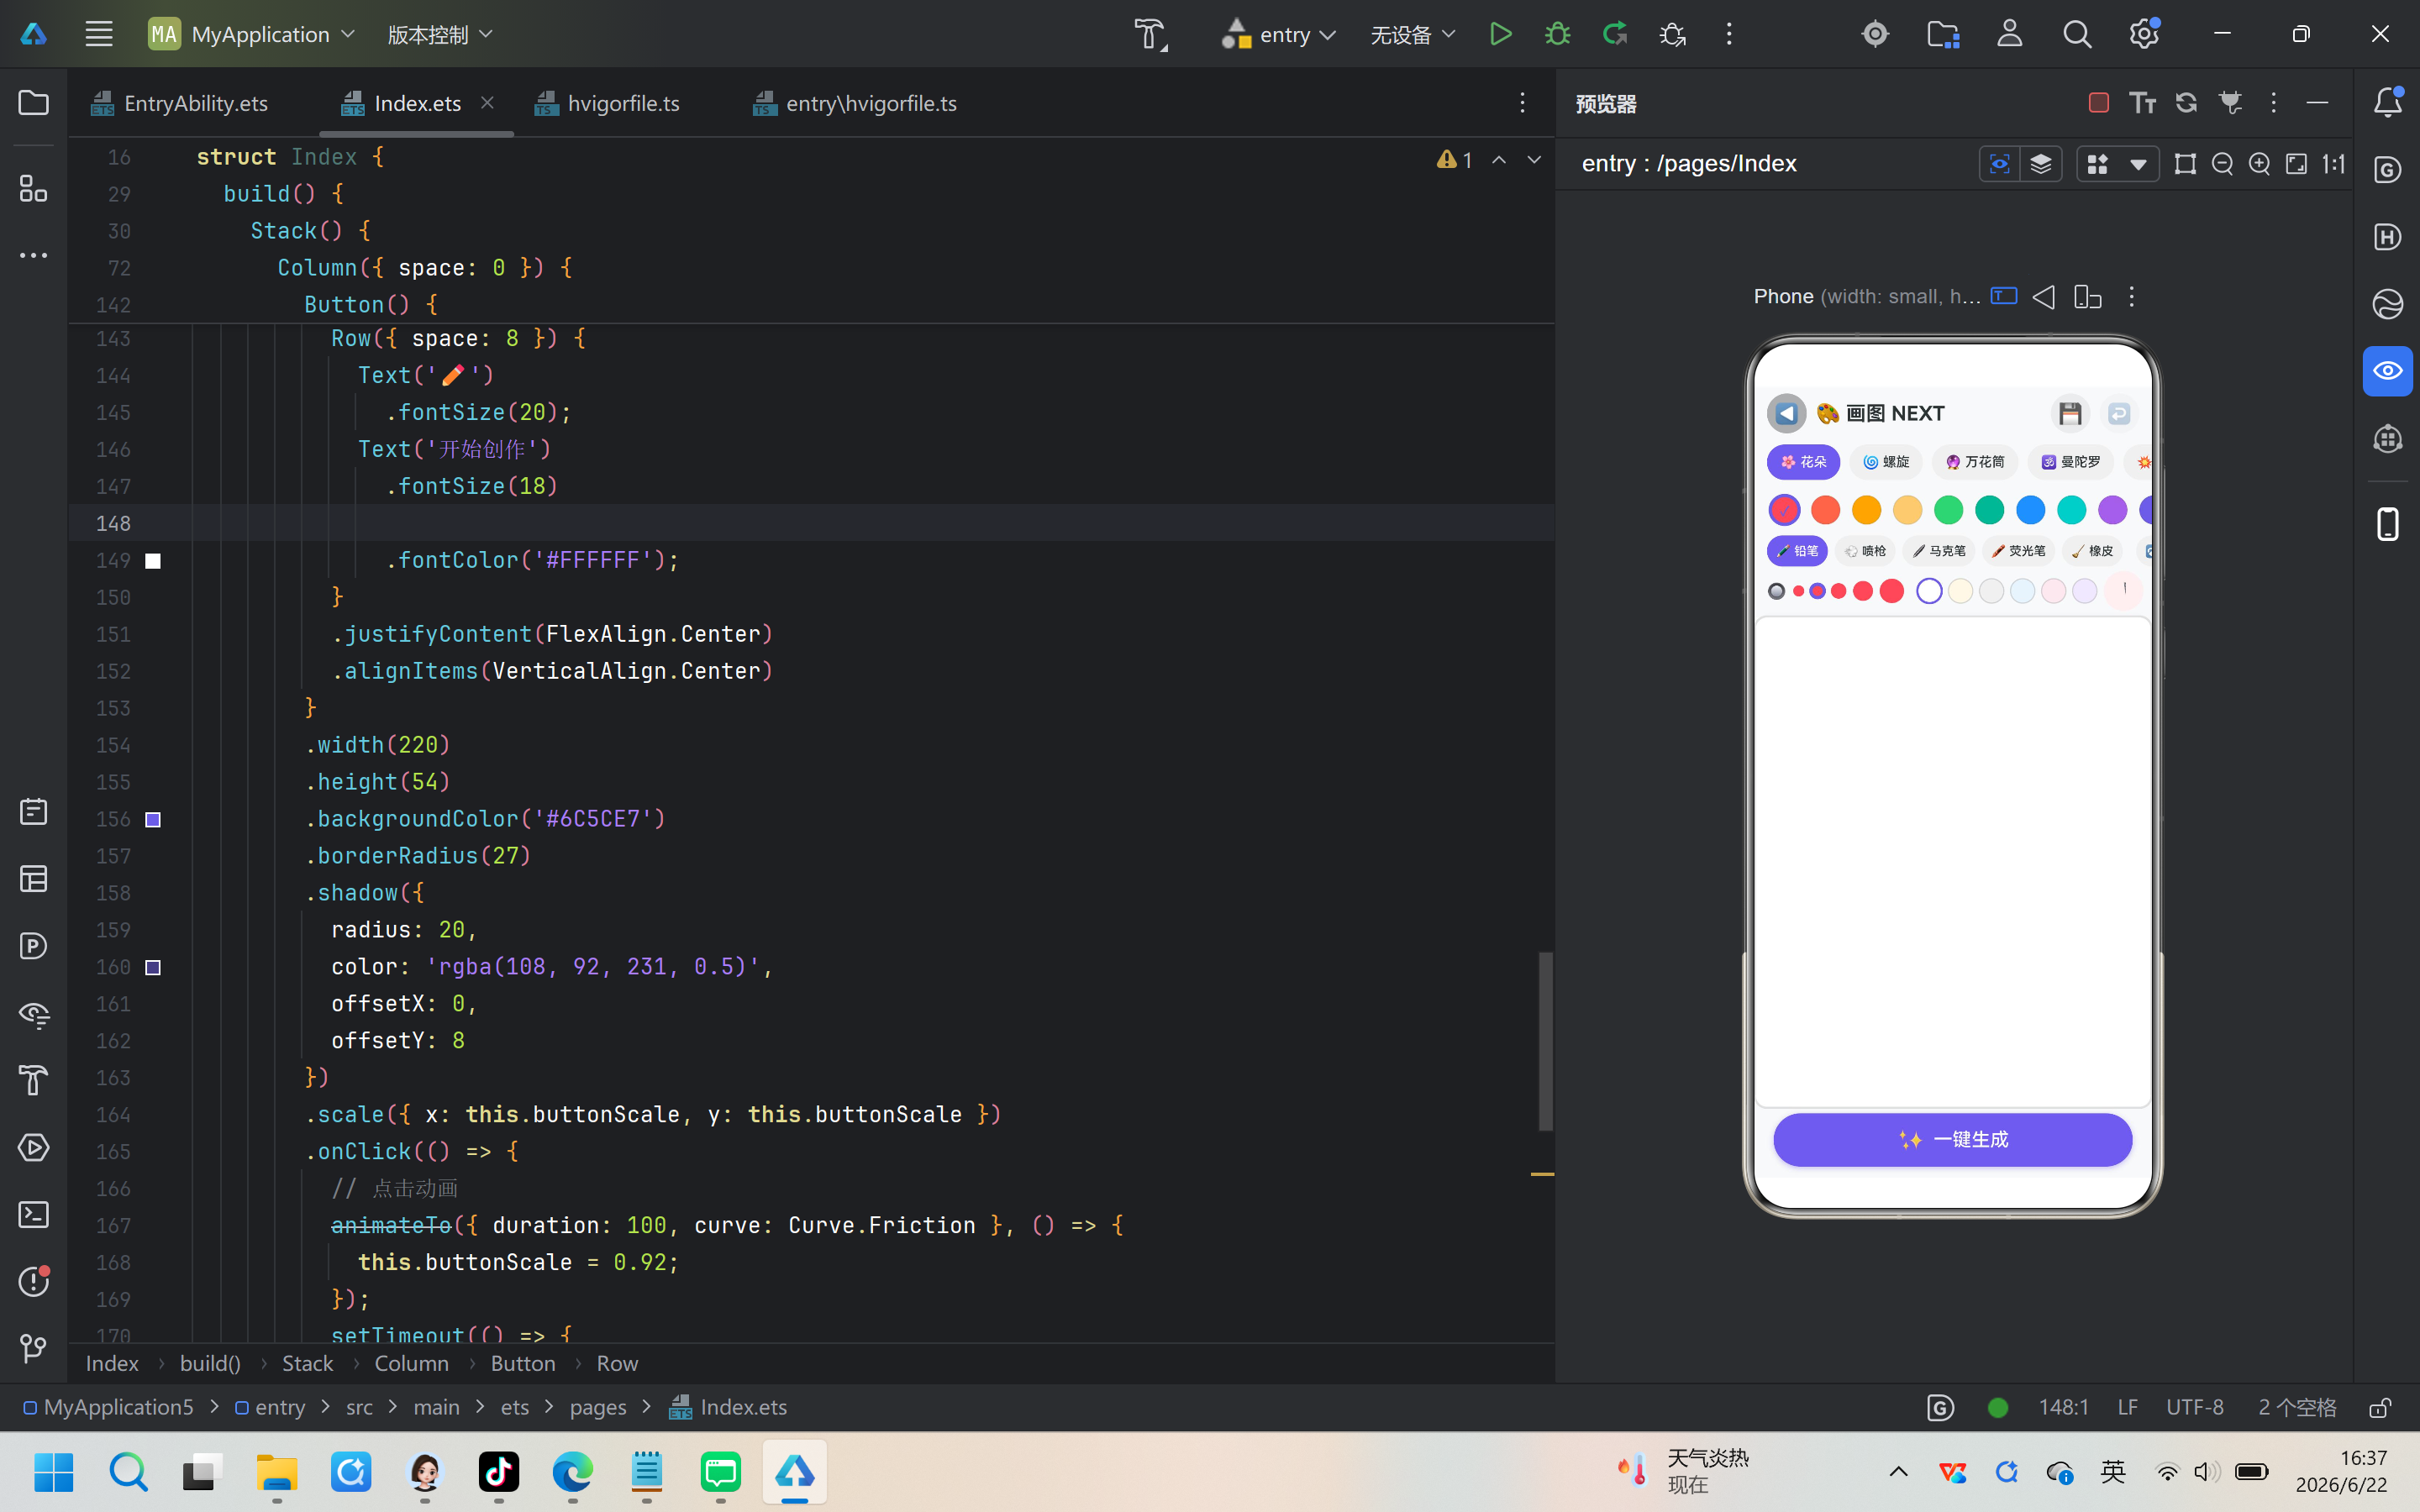2420x1512 pixels.
Task: Expand the system tray hidden icons chevron
Action: tap(1898, 1471)
